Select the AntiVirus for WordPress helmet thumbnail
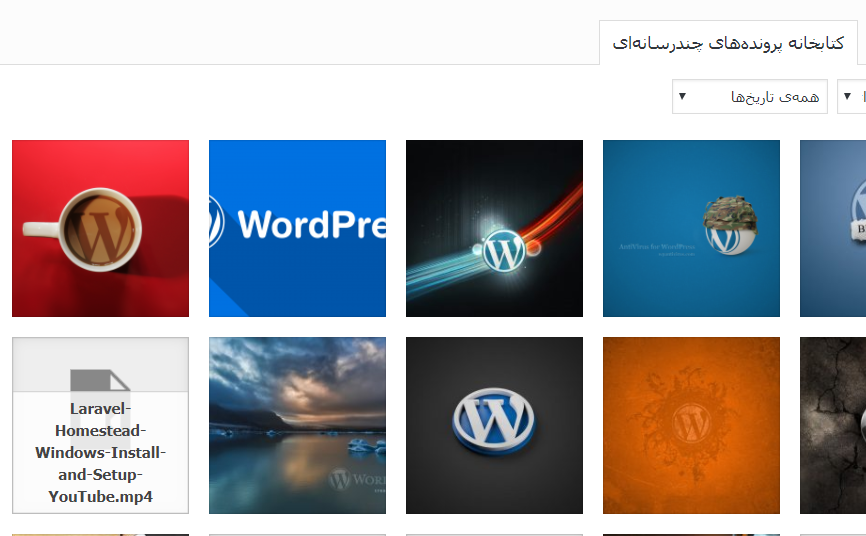 (x=691, y=228)
